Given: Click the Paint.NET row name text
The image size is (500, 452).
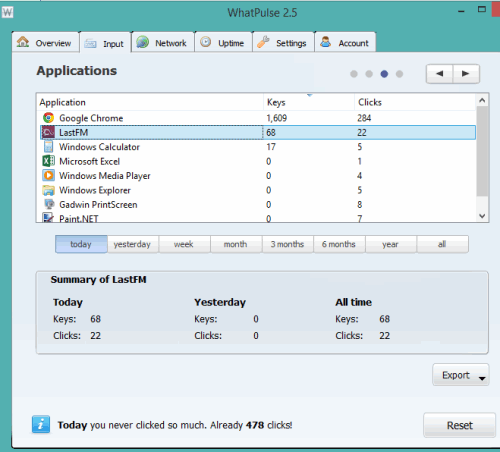Looking at the screenshot, I should tap(79, 218).
